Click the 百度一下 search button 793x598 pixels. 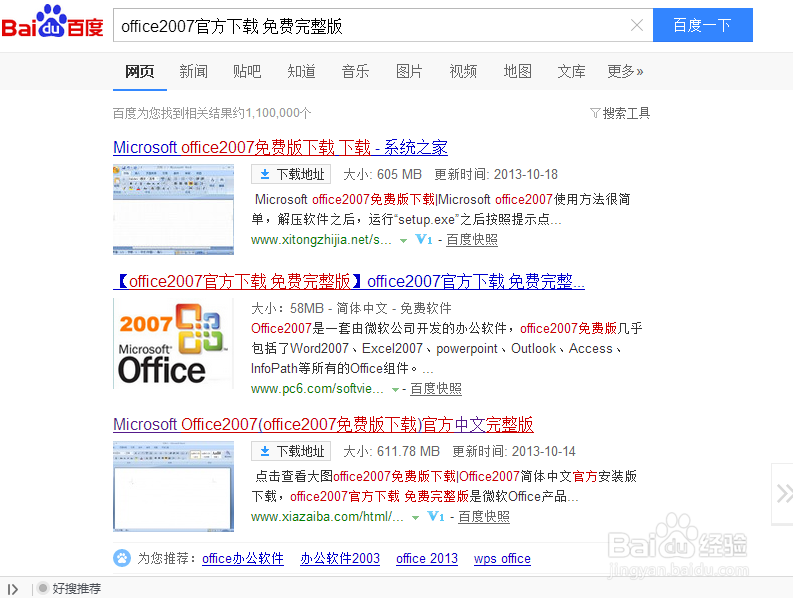pyautogui.click(x=702, y=25)
